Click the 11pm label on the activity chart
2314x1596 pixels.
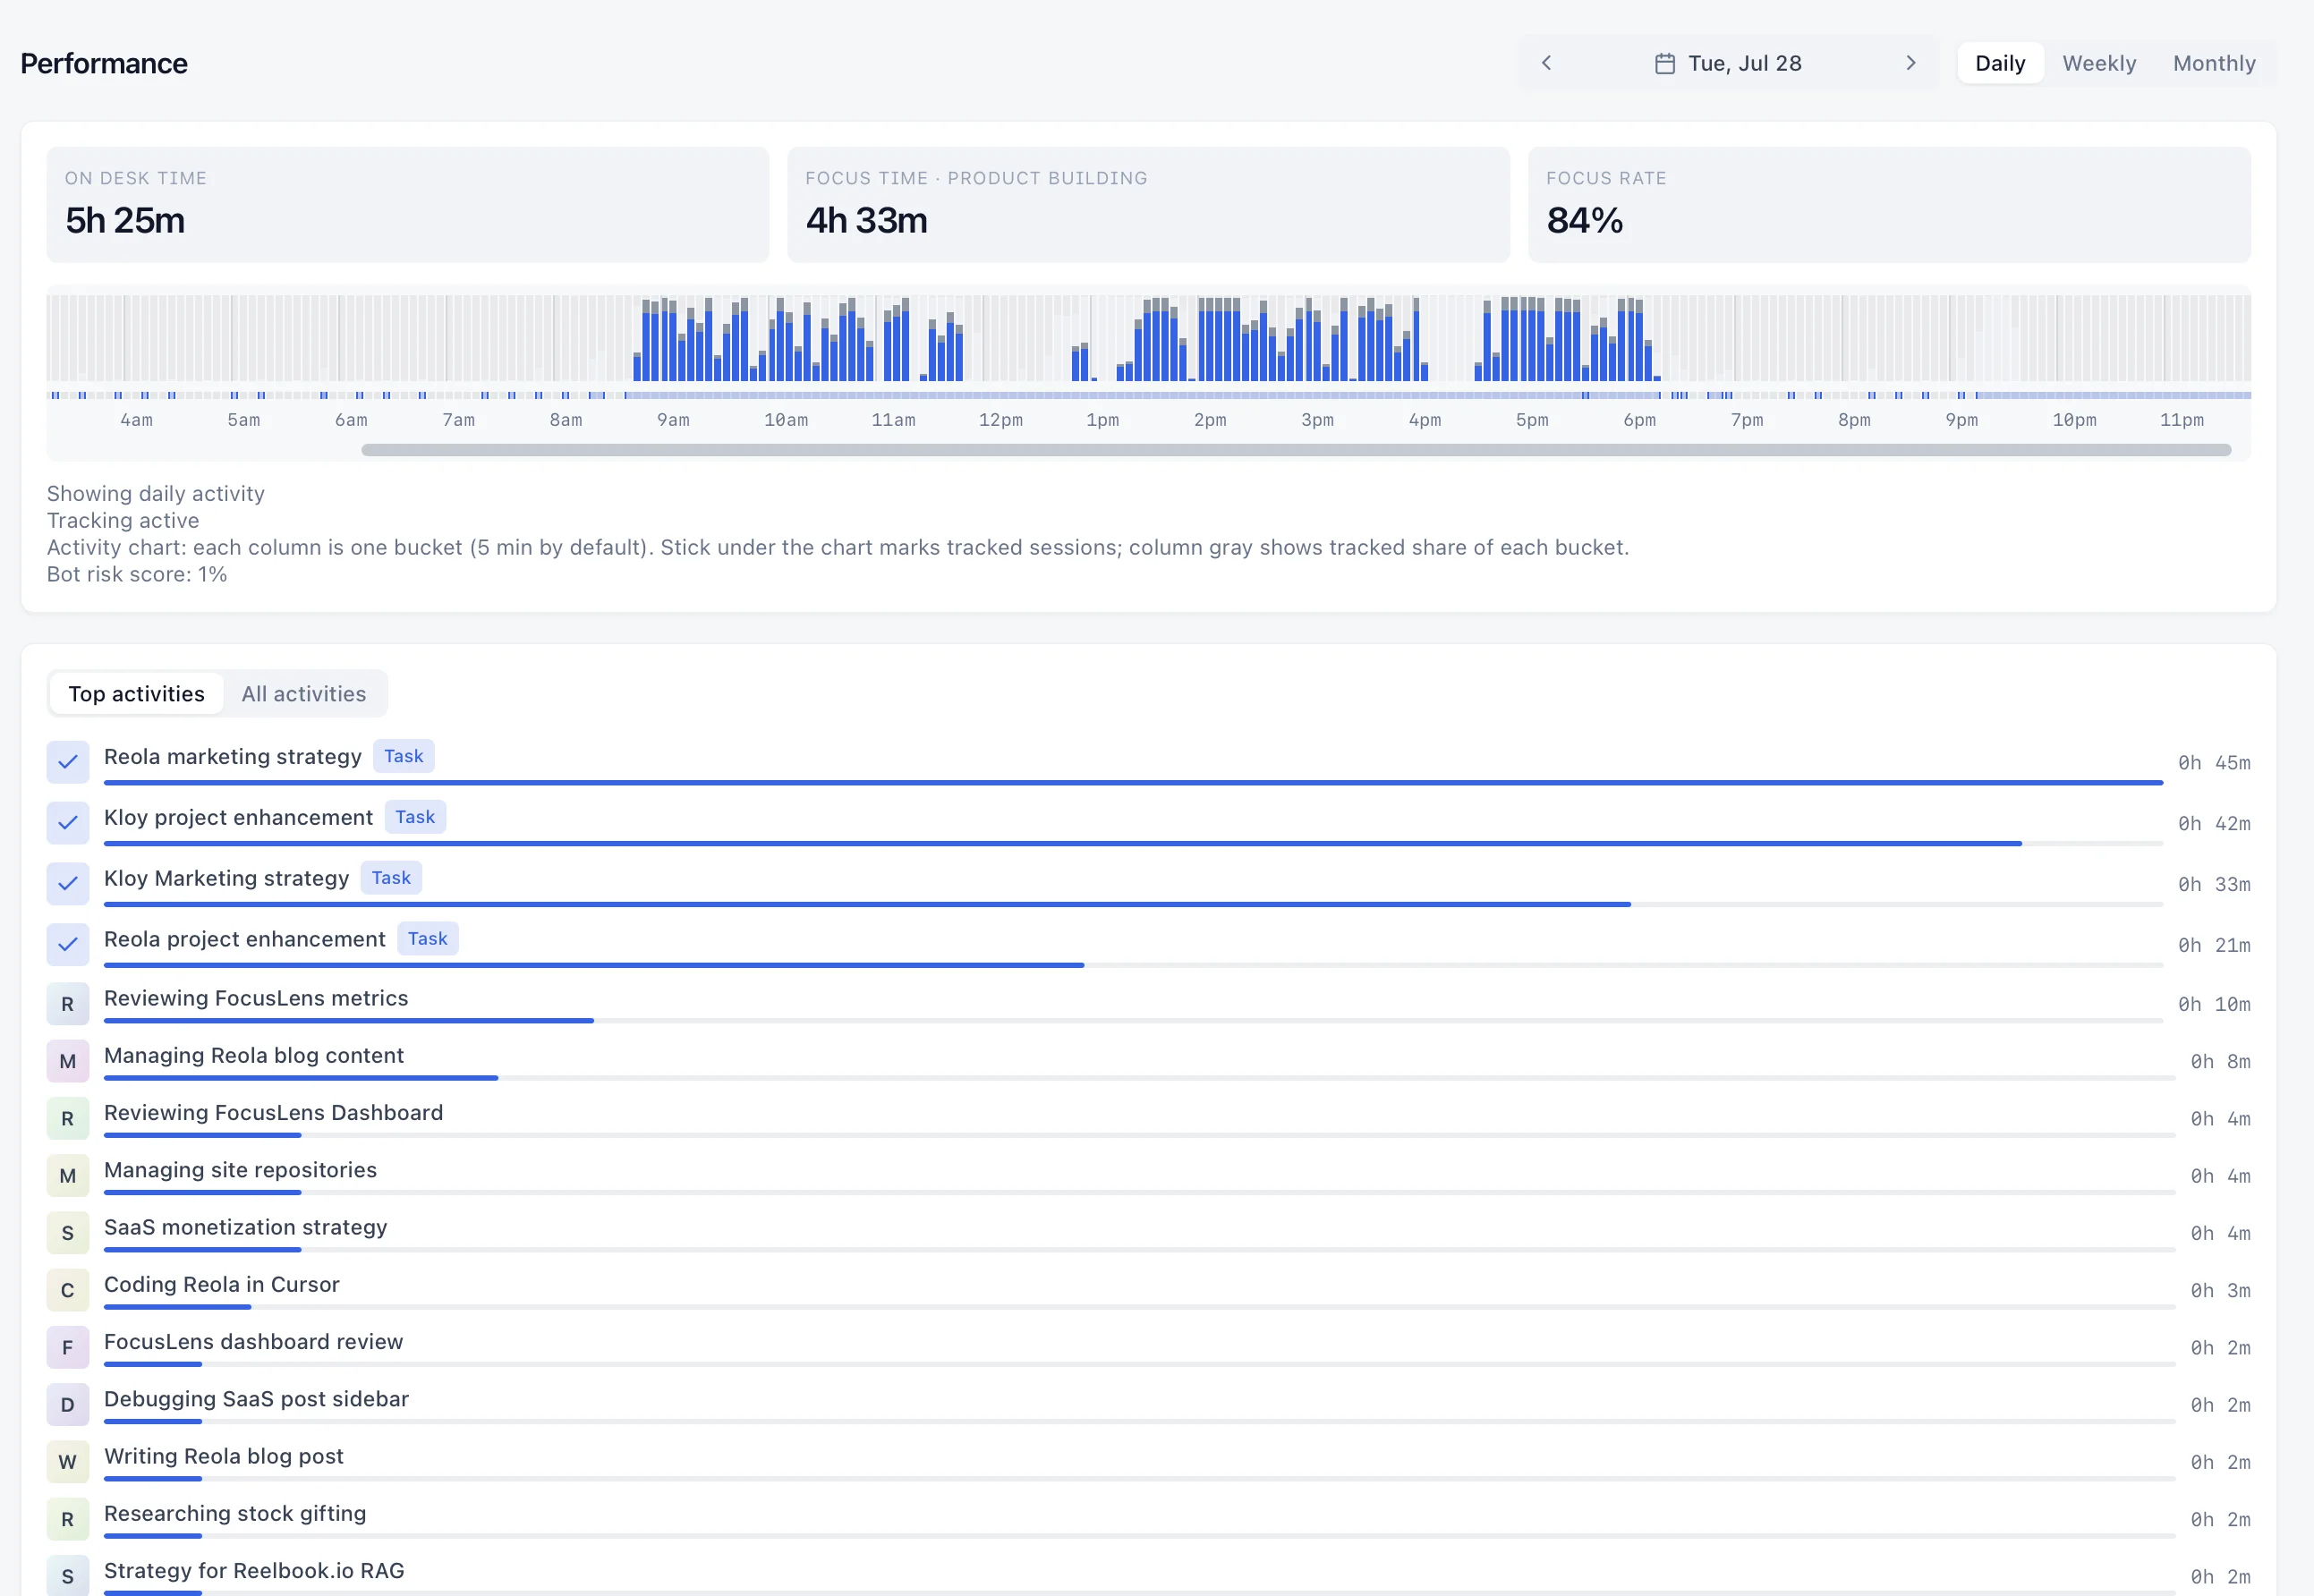[x=2182, y=420]
